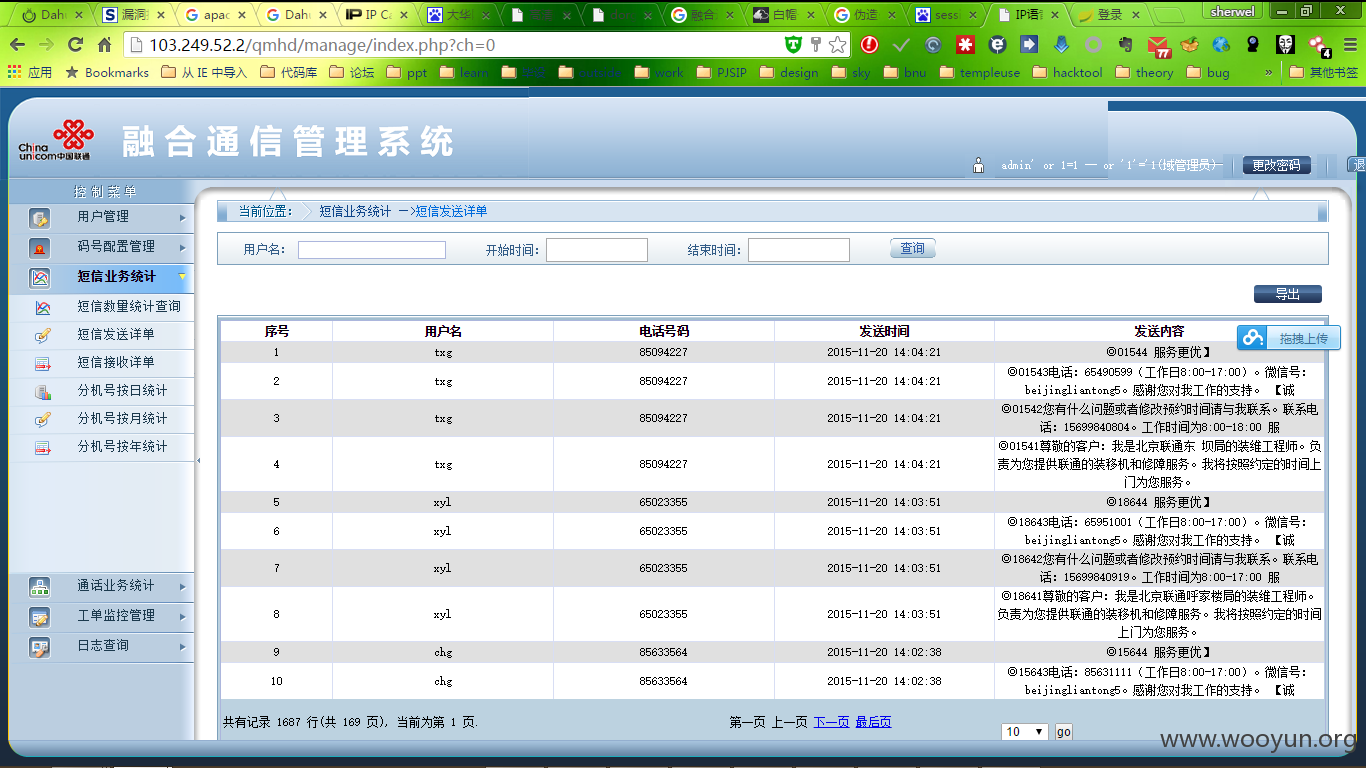The image size is (1366, 768).
Task: Click the 分机号按年统计 icon
Action: 42,448
